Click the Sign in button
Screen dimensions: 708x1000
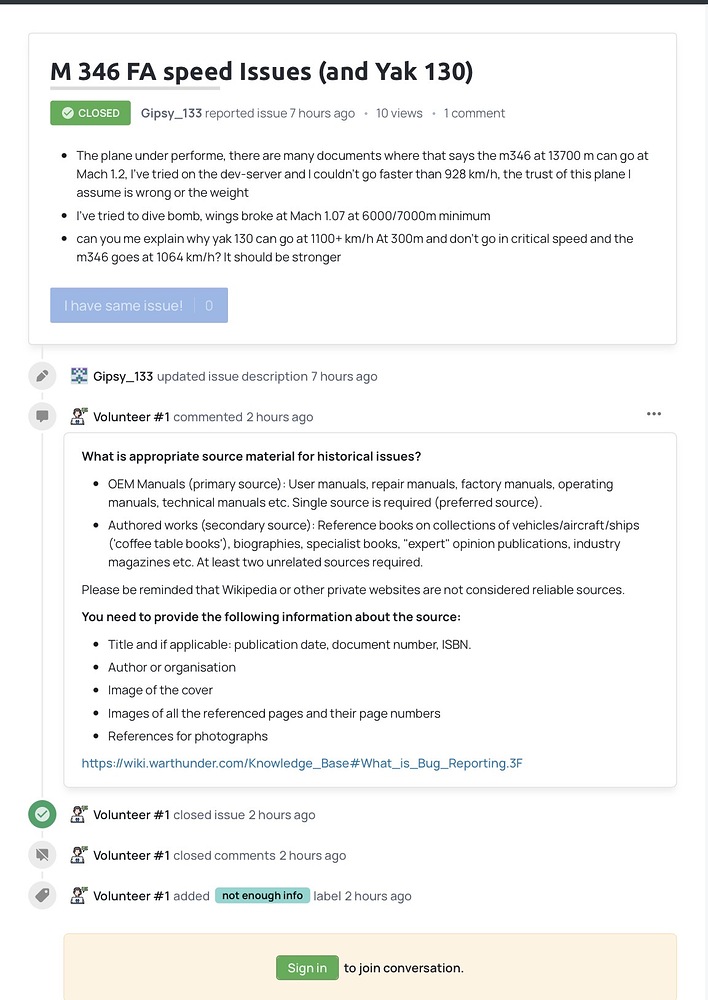(307, 968)
